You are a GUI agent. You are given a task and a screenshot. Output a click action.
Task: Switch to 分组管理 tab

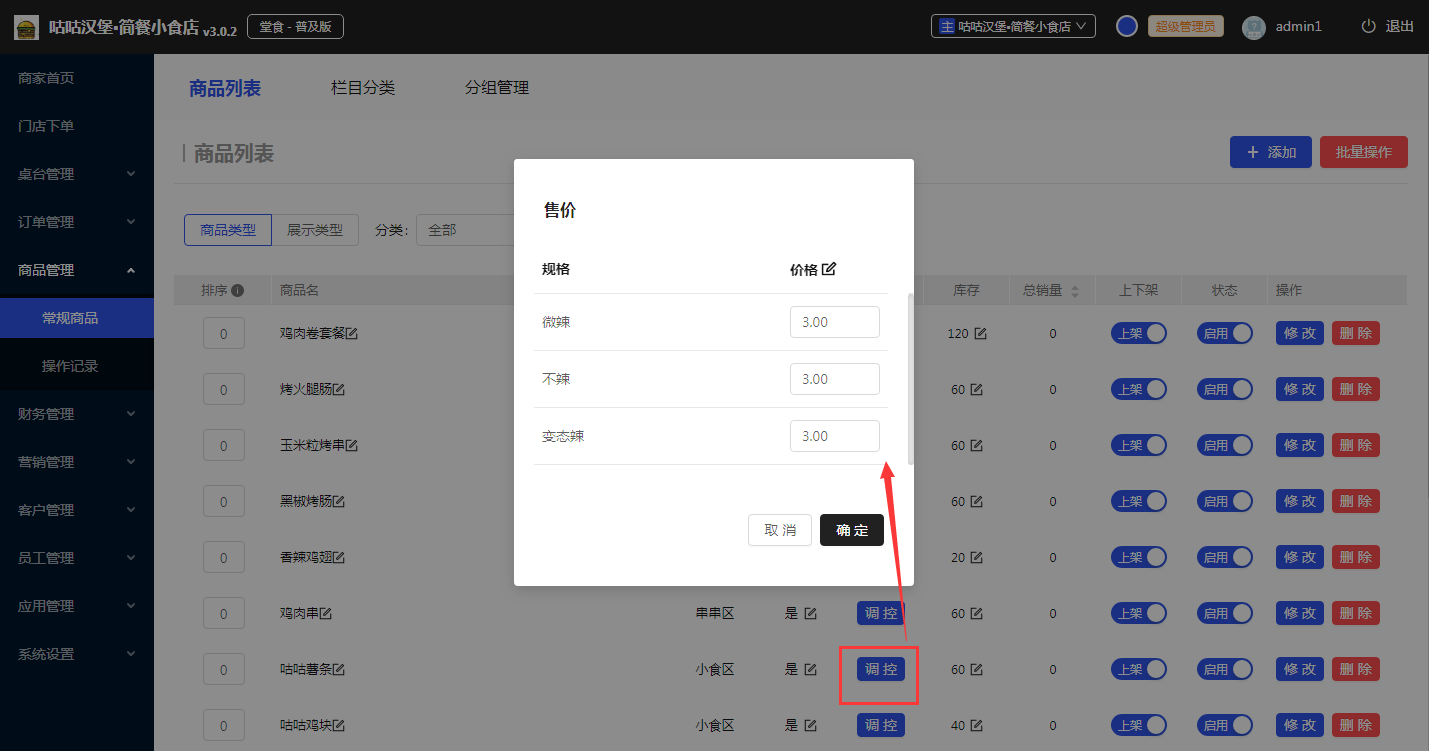click(497, 88)
